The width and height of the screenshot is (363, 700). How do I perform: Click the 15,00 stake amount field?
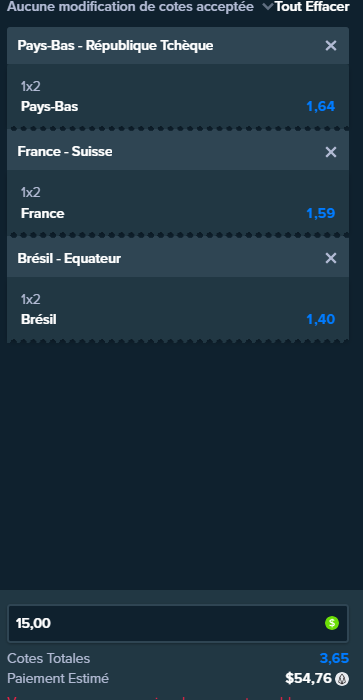click(178, 623)
